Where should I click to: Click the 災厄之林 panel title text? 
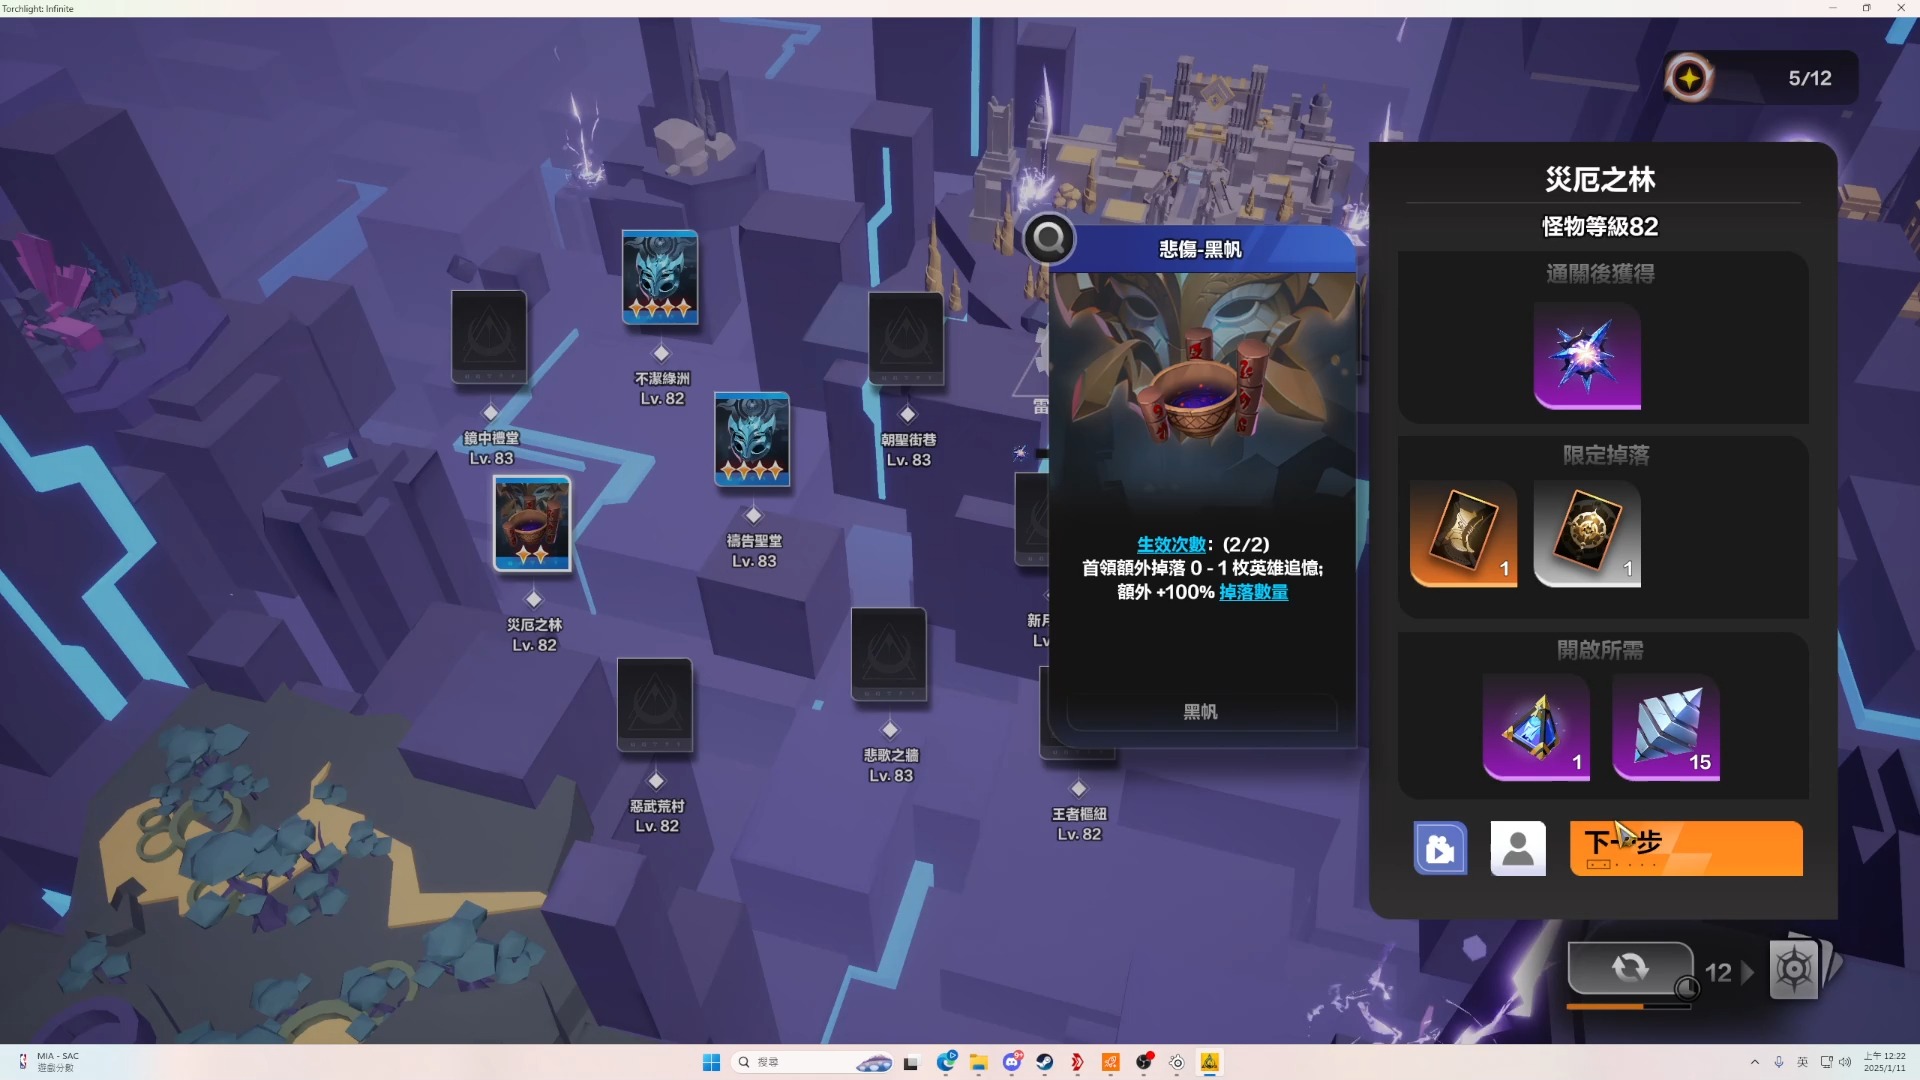click(1600, 180)
